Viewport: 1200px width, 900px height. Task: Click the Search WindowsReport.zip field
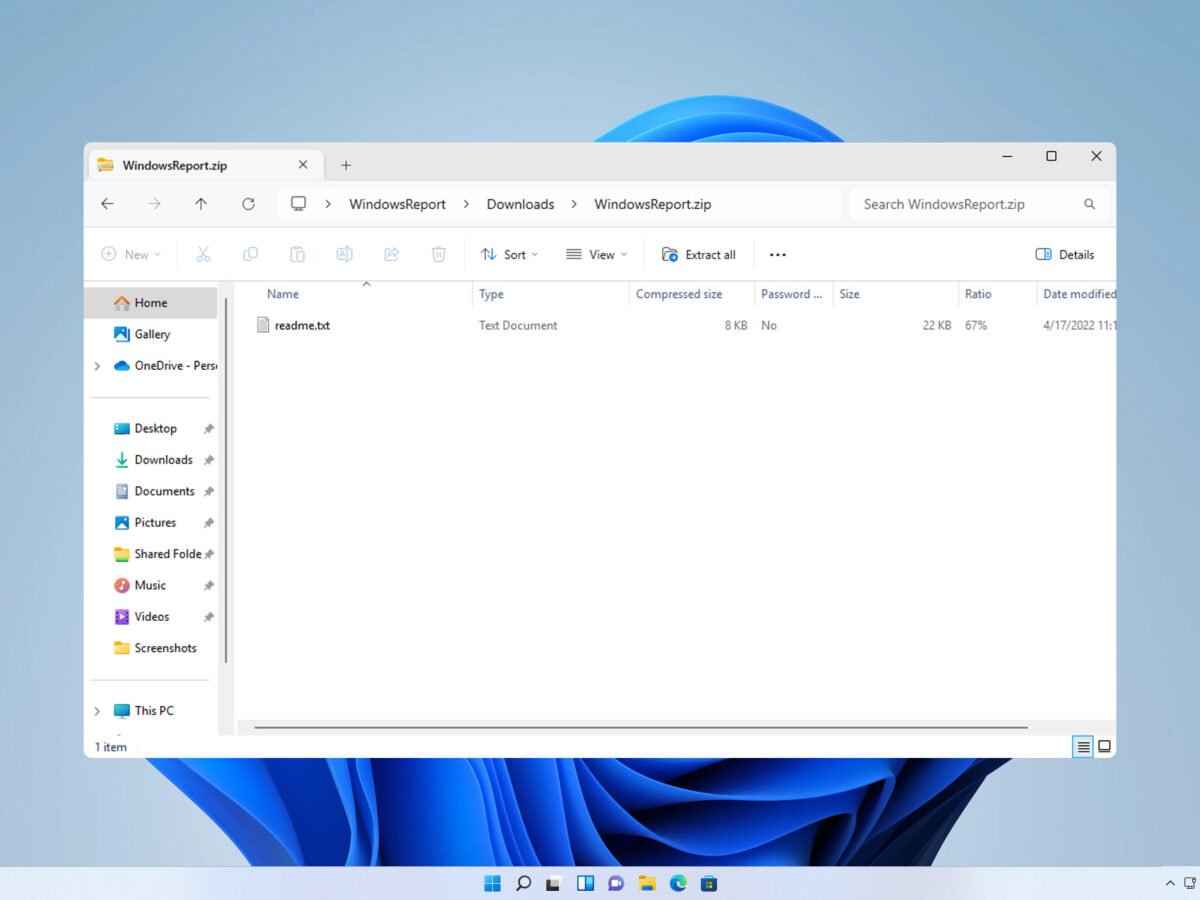[979, 204]
